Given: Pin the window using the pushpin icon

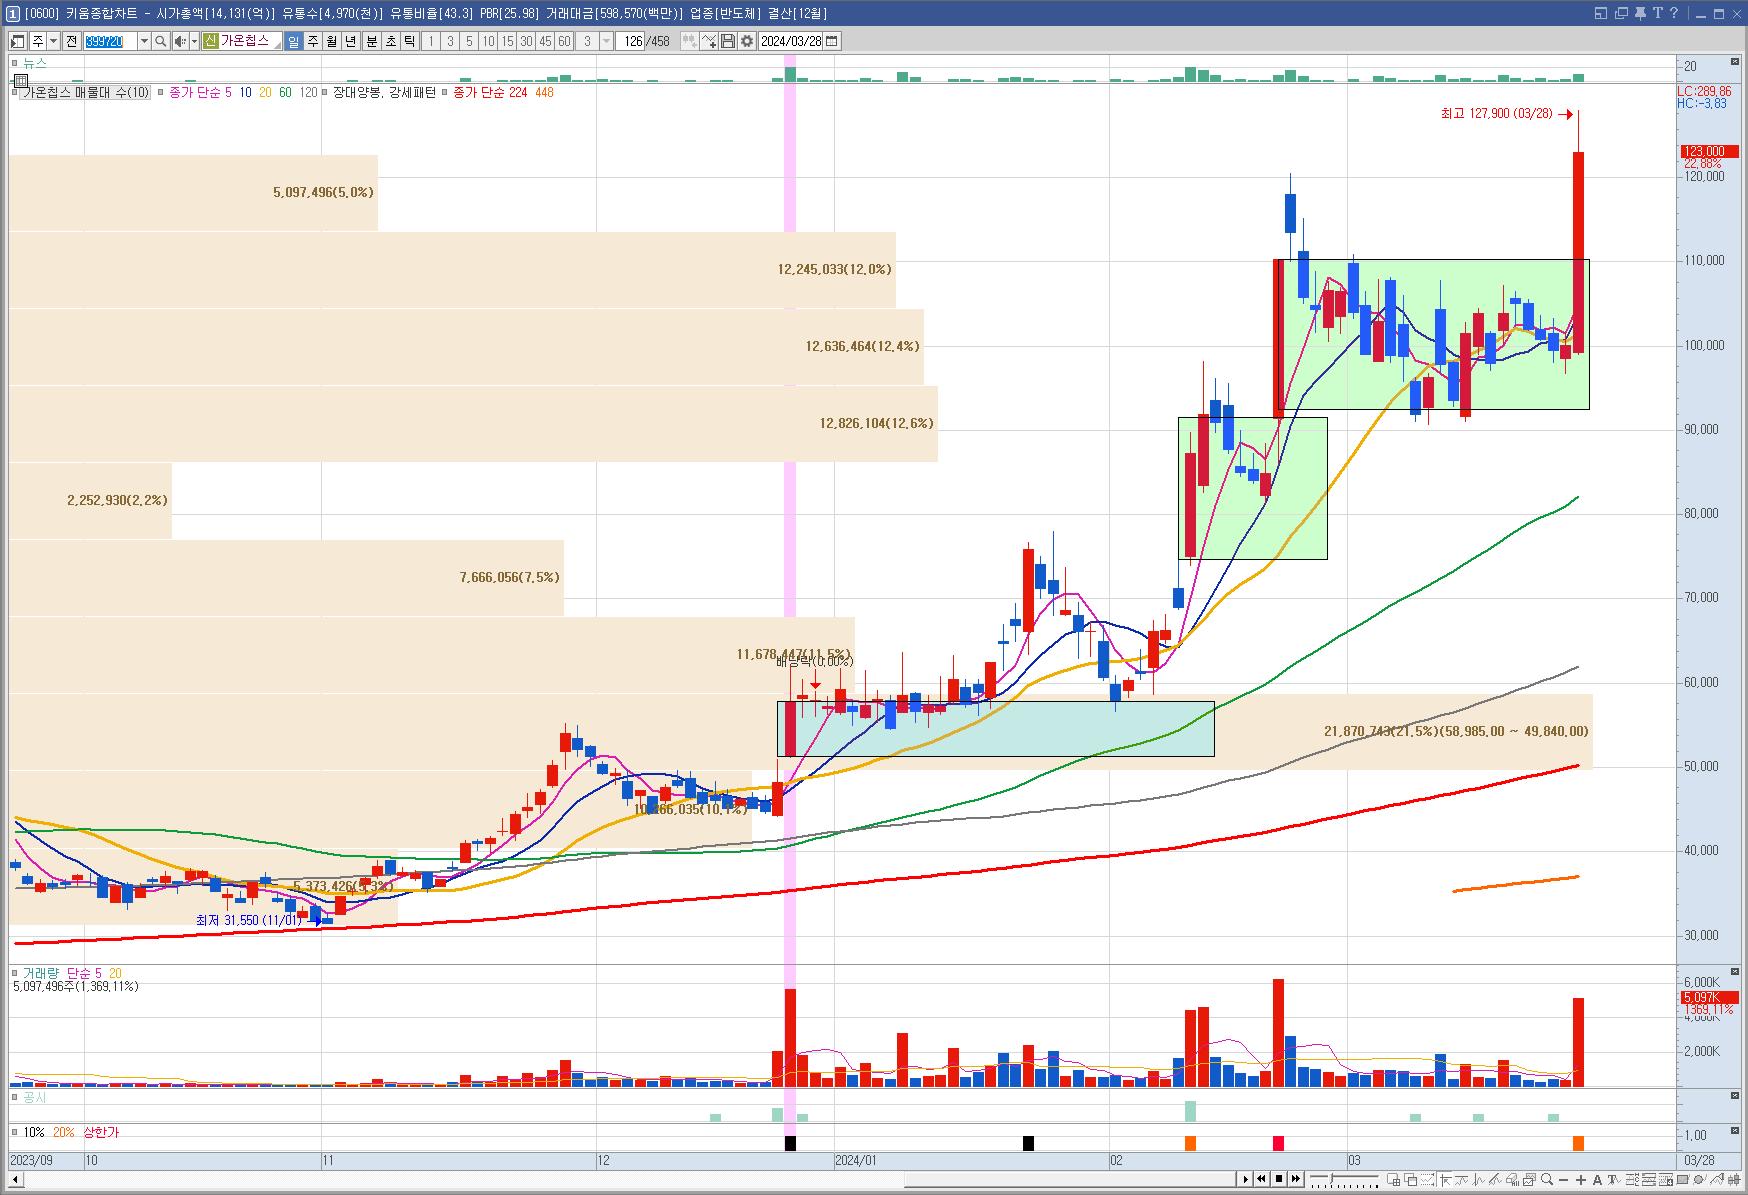Looking at the screenshot, I should click(1640, 13).
